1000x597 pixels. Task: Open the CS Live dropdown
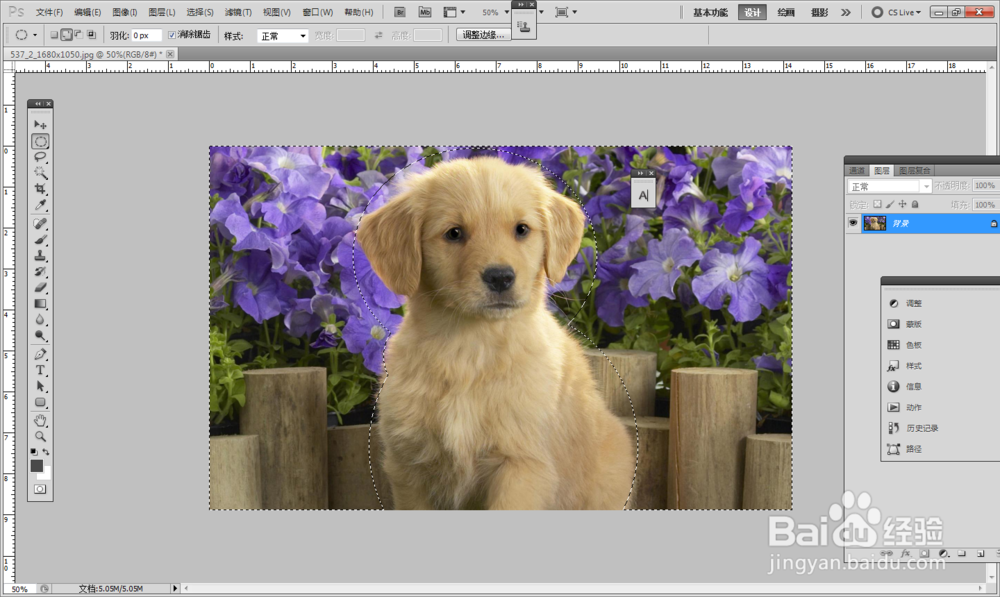click(x=897, y=12)
